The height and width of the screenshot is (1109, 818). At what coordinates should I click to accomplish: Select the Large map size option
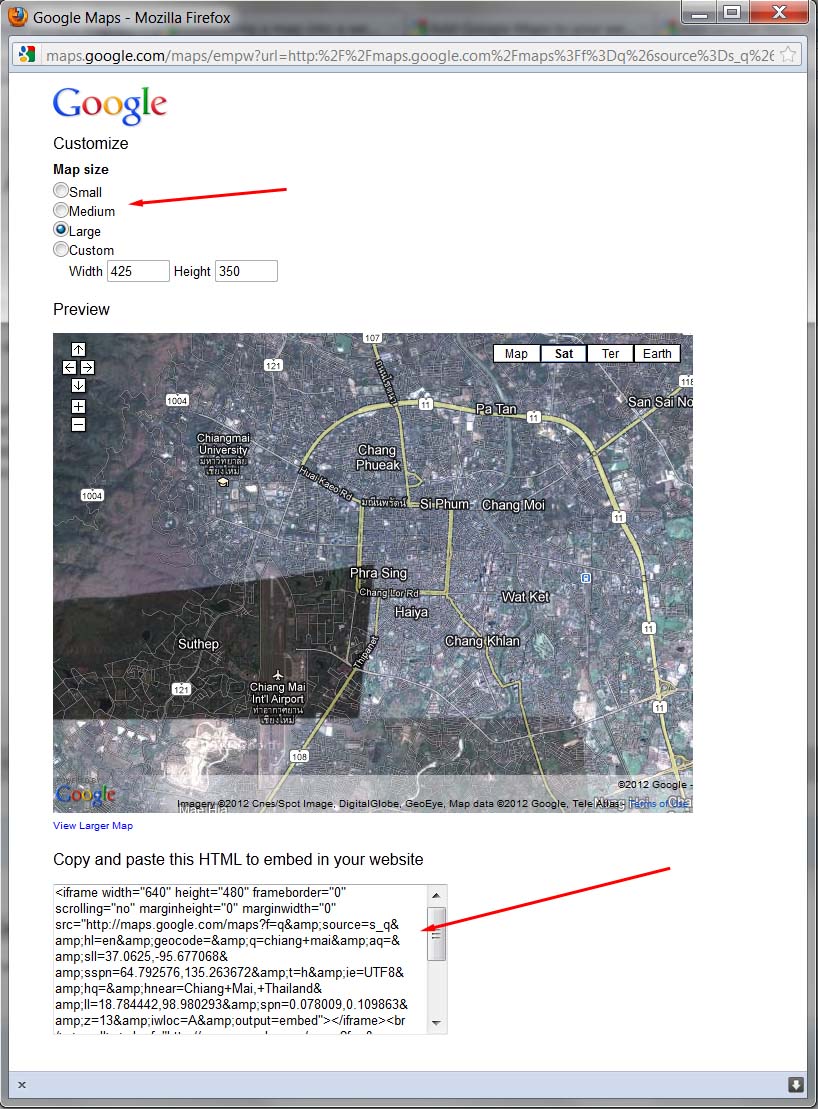(x=61, y=230)
